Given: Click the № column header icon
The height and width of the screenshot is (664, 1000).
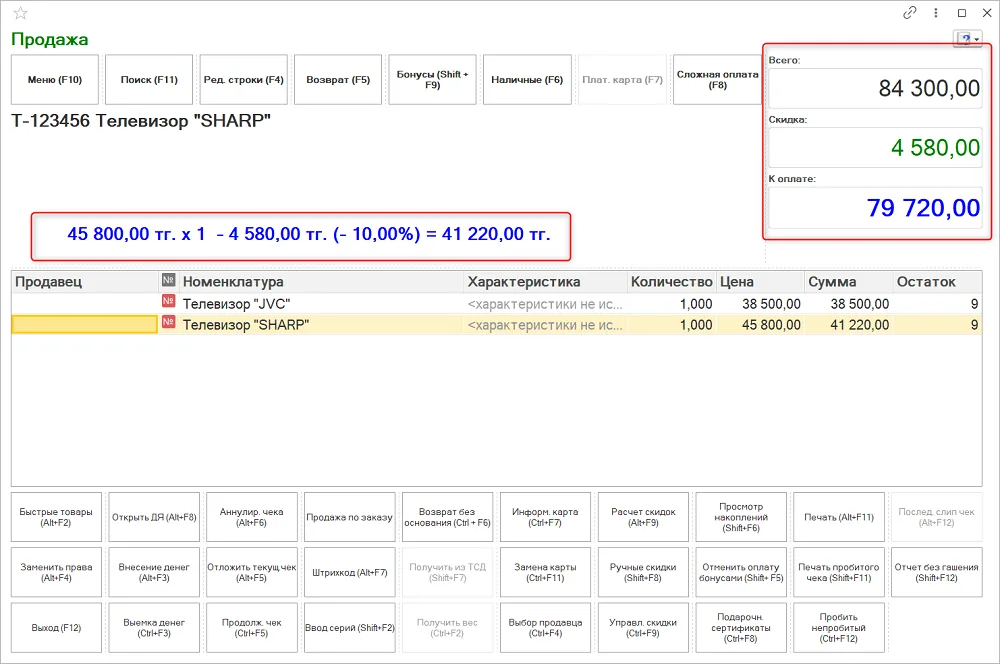Looking at the screenshot, I should [168, 280].
